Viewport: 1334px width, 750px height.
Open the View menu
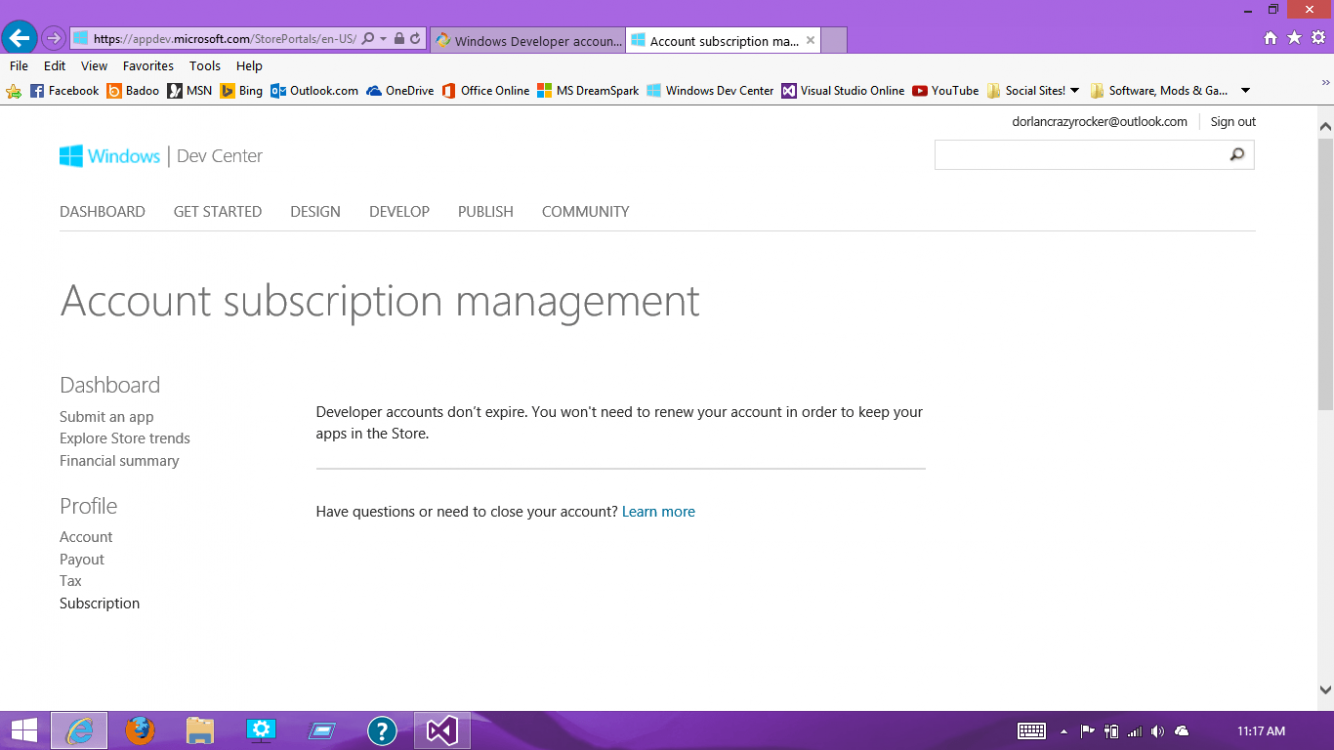click(94, 66)
